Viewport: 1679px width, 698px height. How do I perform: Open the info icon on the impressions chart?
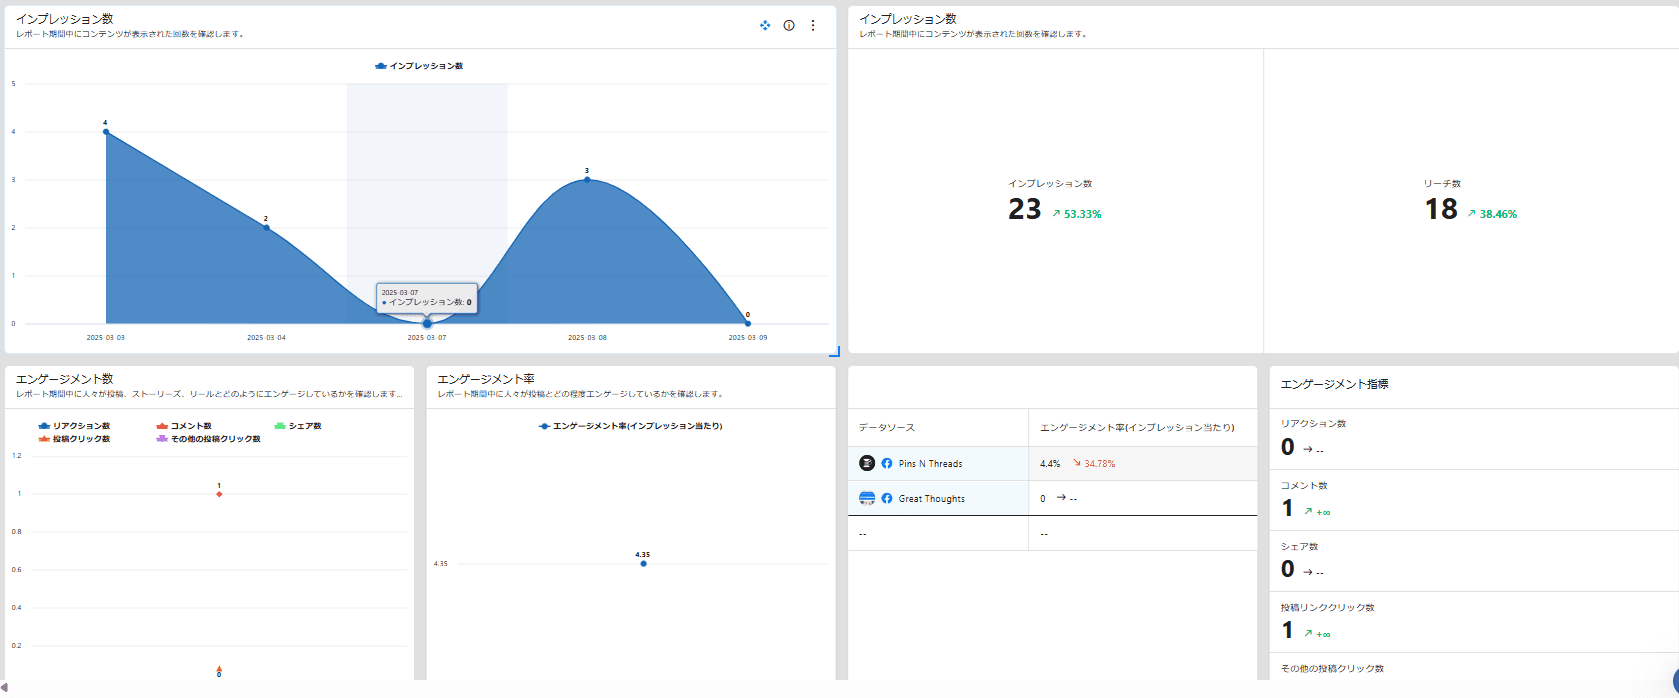click(x=789, y=25)
